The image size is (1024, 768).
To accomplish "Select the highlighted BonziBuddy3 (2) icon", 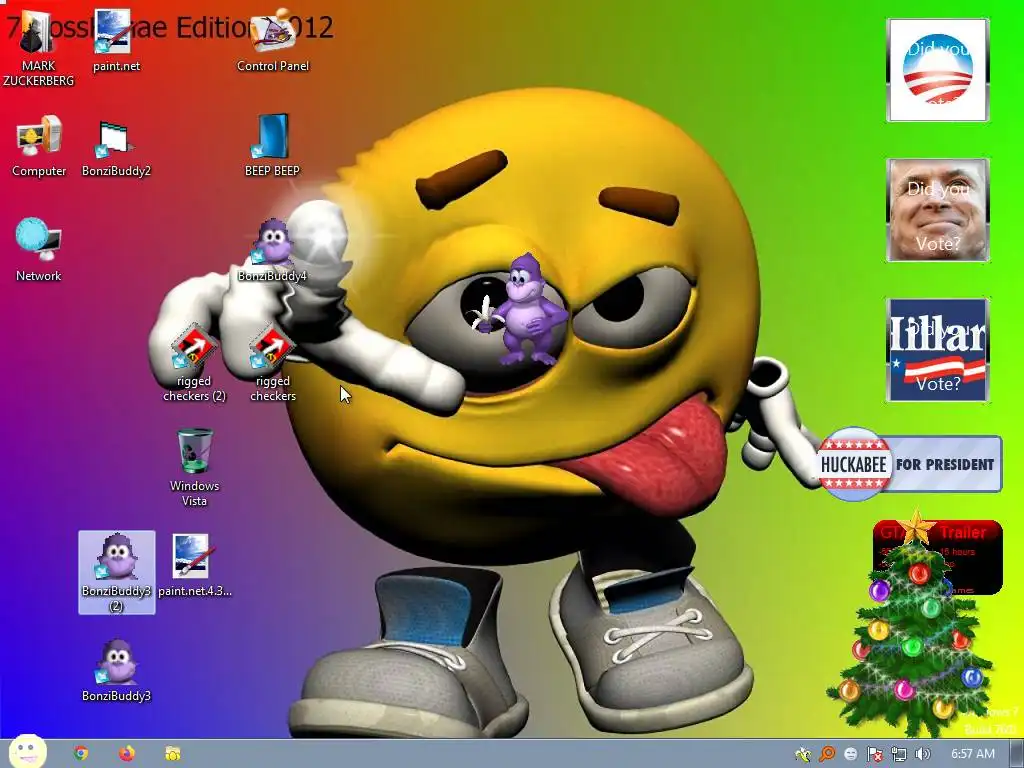I will pyautogui.click(x=117, y=573).
